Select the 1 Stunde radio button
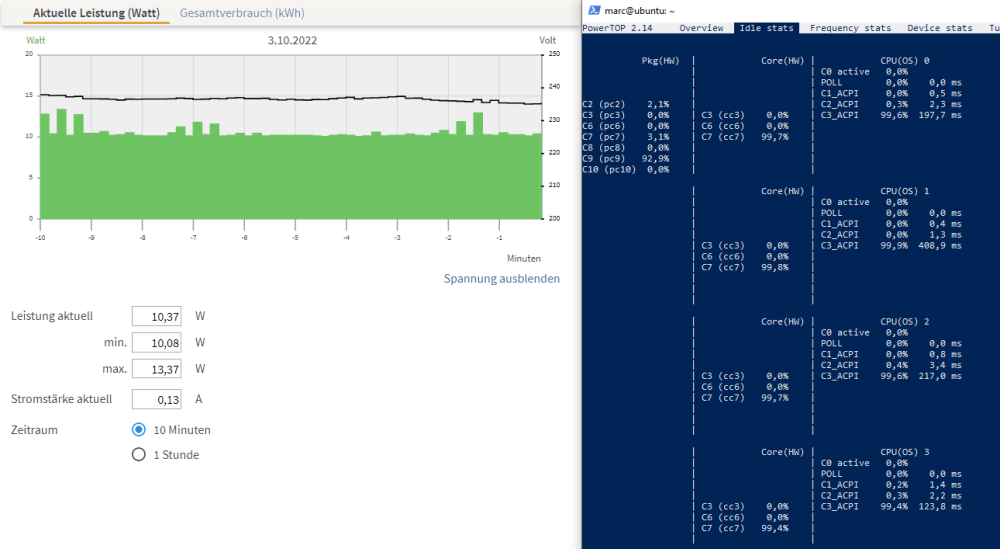The image size is (1000, 549). [138, 455]
